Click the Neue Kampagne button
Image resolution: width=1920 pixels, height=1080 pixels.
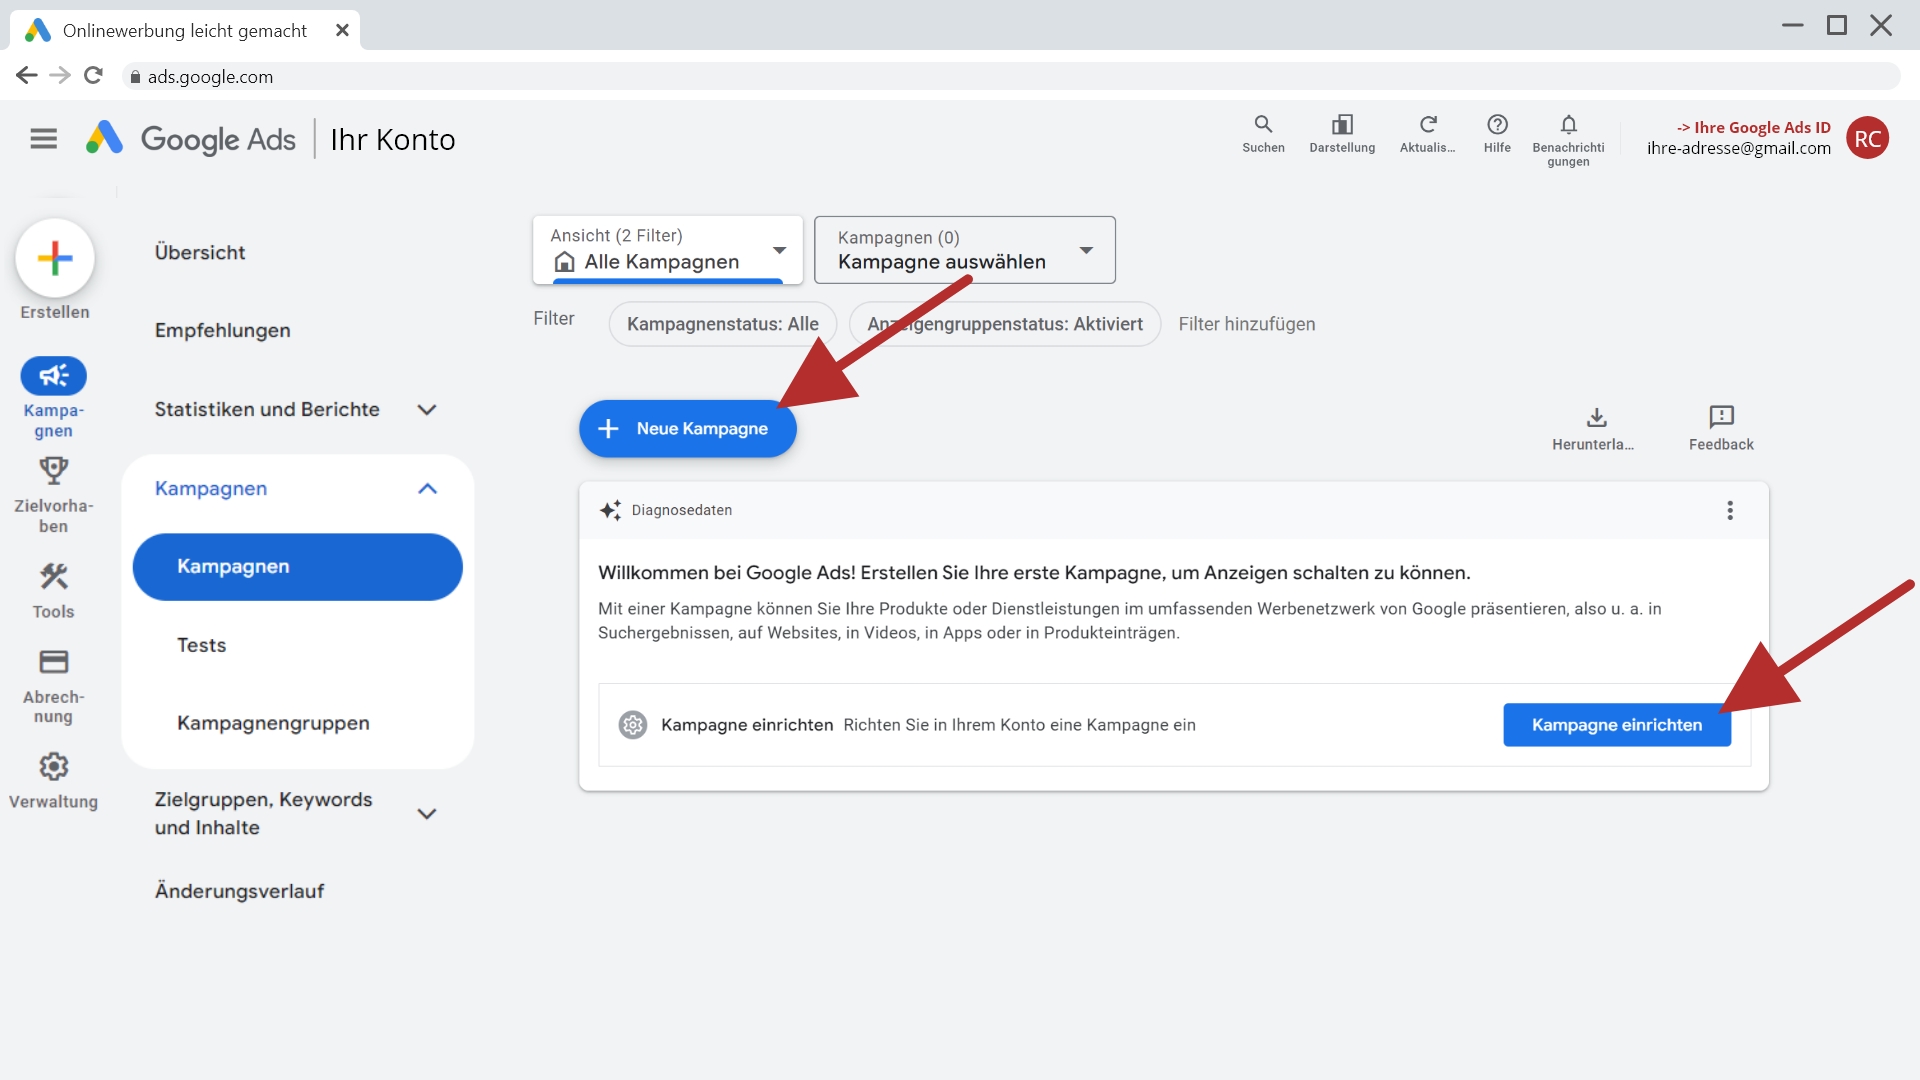[687, 429]
